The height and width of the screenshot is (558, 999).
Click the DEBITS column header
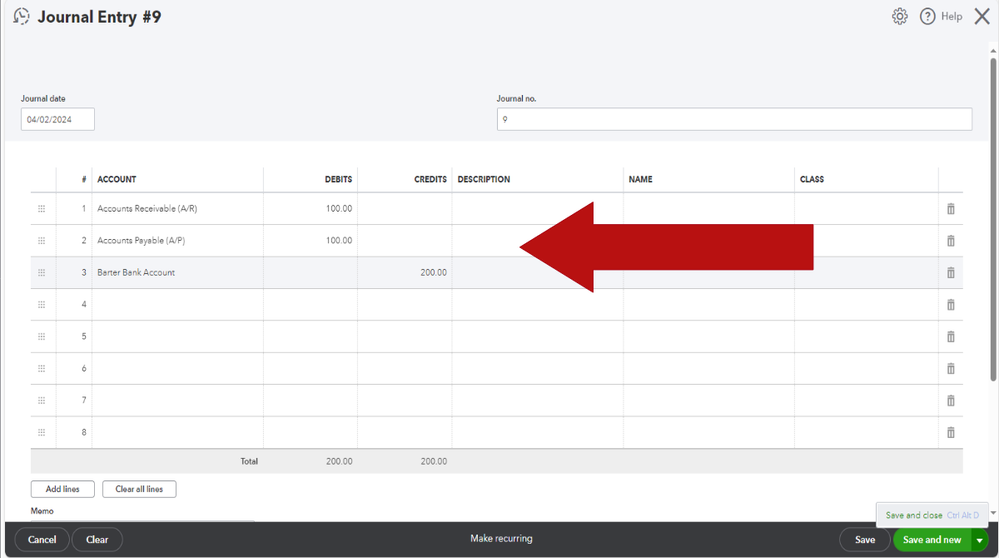[338, 180]
